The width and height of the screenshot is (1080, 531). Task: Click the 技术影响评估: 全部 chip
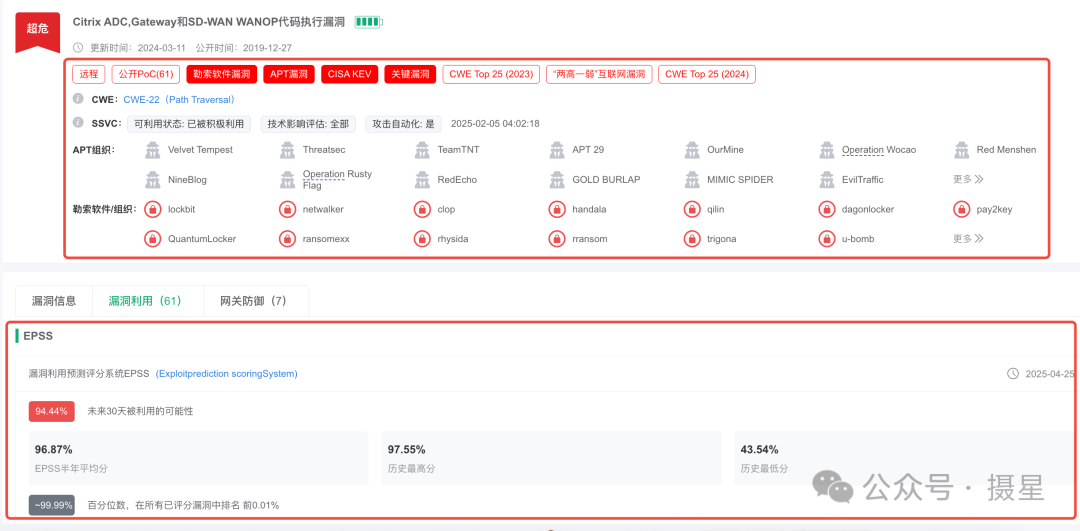pyautogui.click(x=308, y=124)
